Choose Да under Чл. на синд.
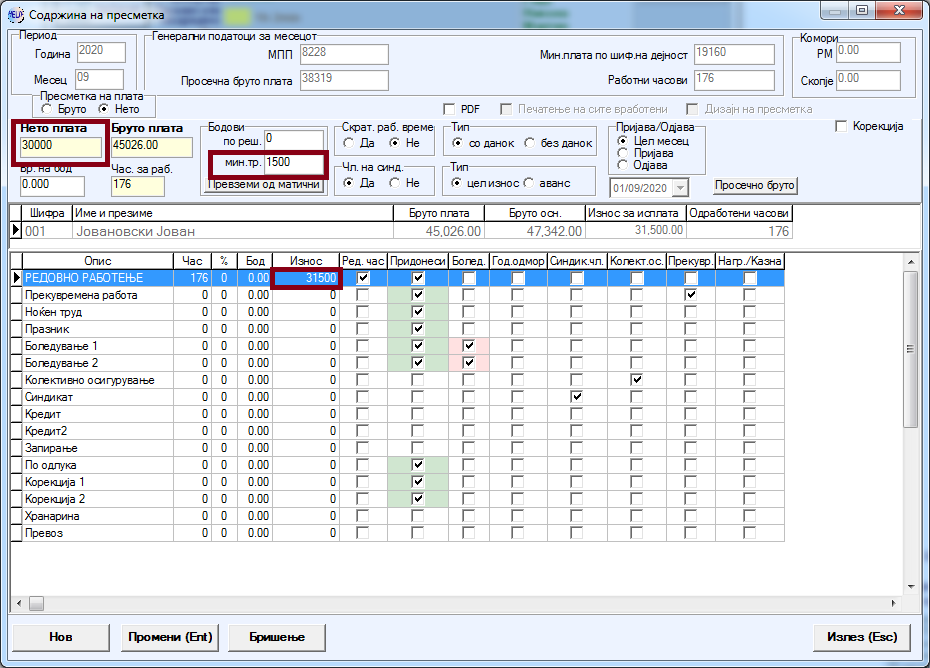 pos(349,183)
